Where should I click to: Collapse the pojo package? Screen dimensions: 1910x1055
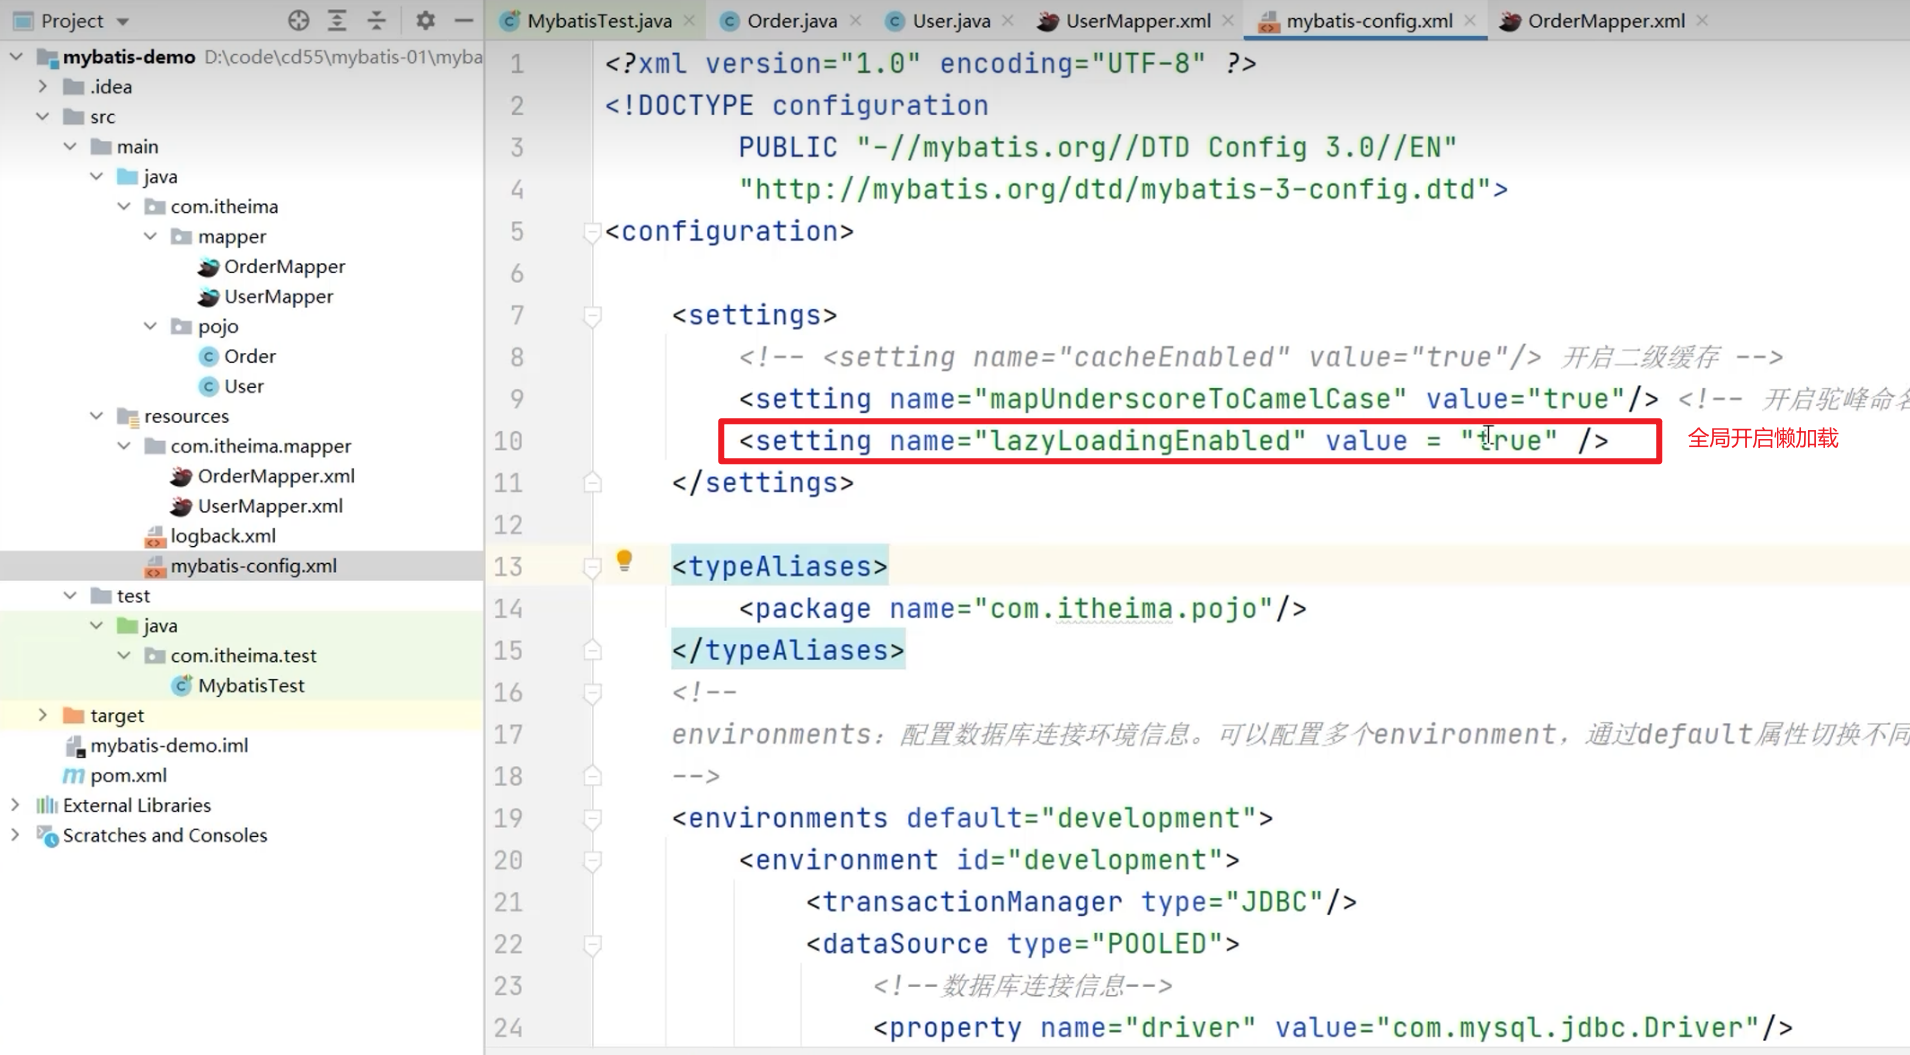(151, 326)
